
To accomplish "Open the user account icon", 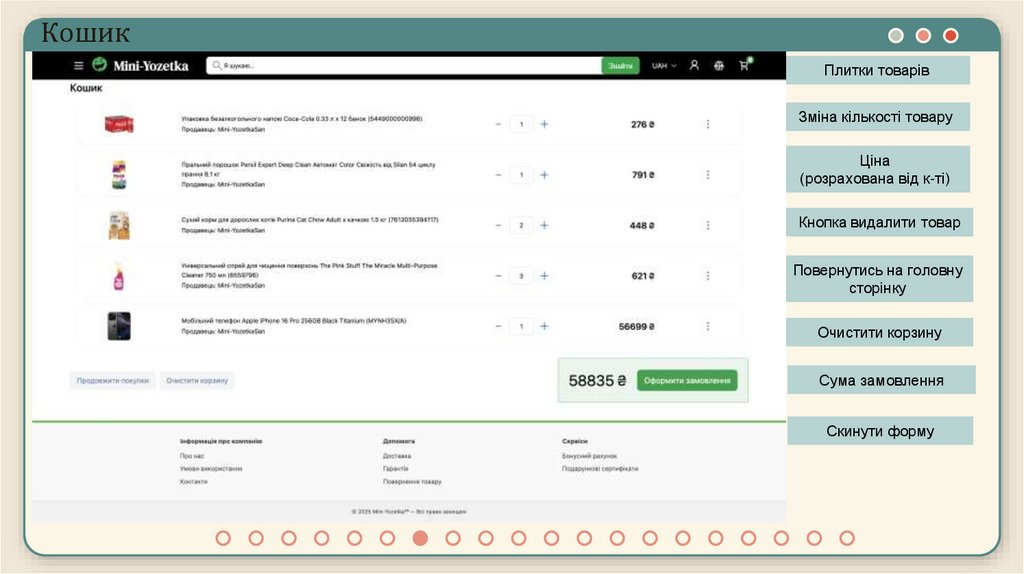I will pyautogui.click(x=694, y=65).
